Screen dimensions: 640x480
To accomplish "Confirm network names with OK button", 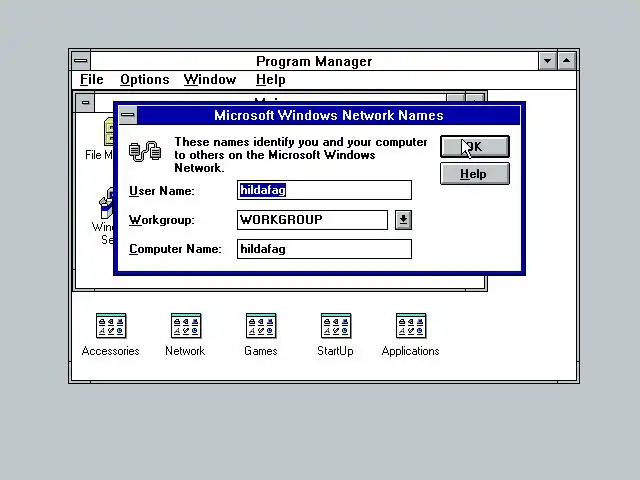I will pos(475,147).
